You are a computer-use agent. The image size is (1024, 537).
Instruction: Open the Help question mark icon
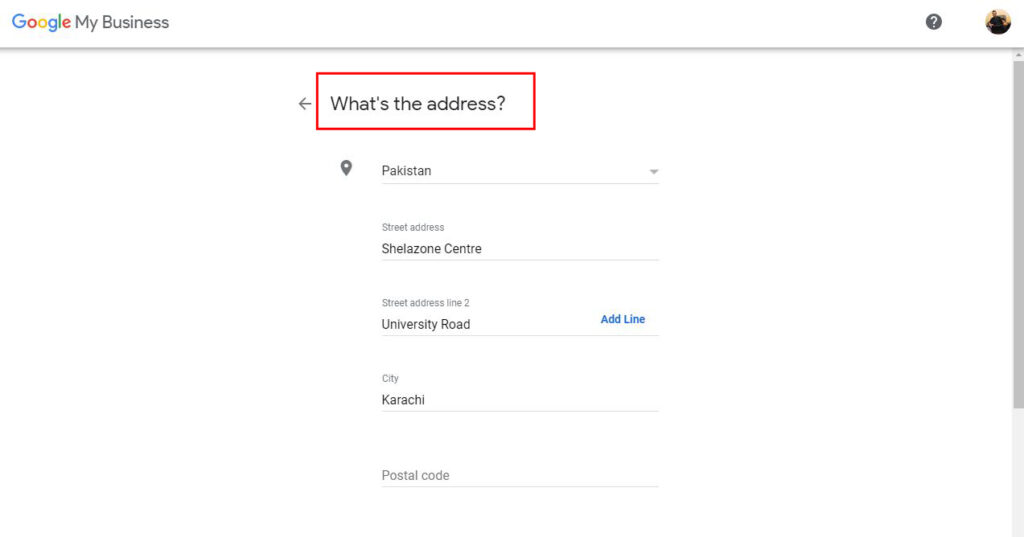click(x=933, y=22)
